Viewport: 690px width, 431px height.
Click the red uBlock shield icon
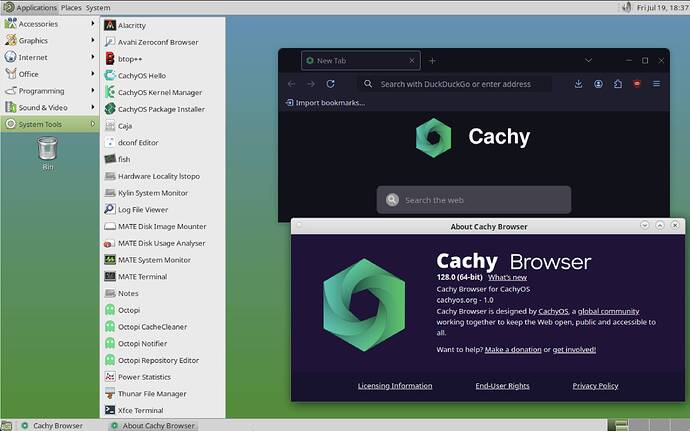pos(637,84)
